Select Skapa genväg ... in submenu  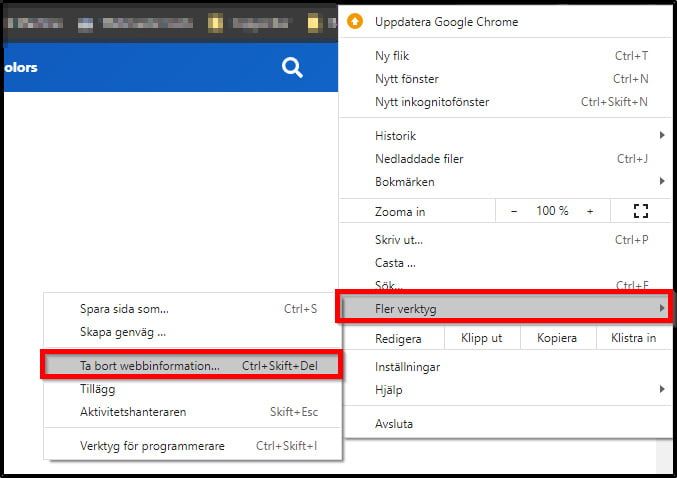coord(193,332)
